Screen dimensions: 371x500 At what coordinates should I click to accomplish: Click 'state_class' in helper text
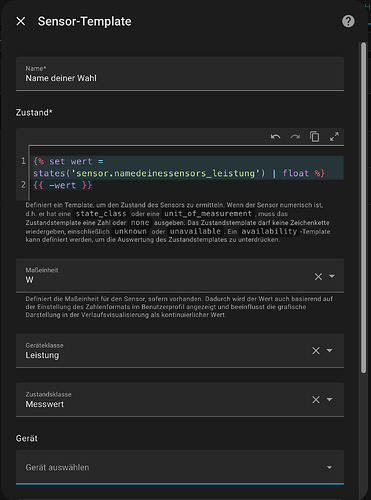101,214
